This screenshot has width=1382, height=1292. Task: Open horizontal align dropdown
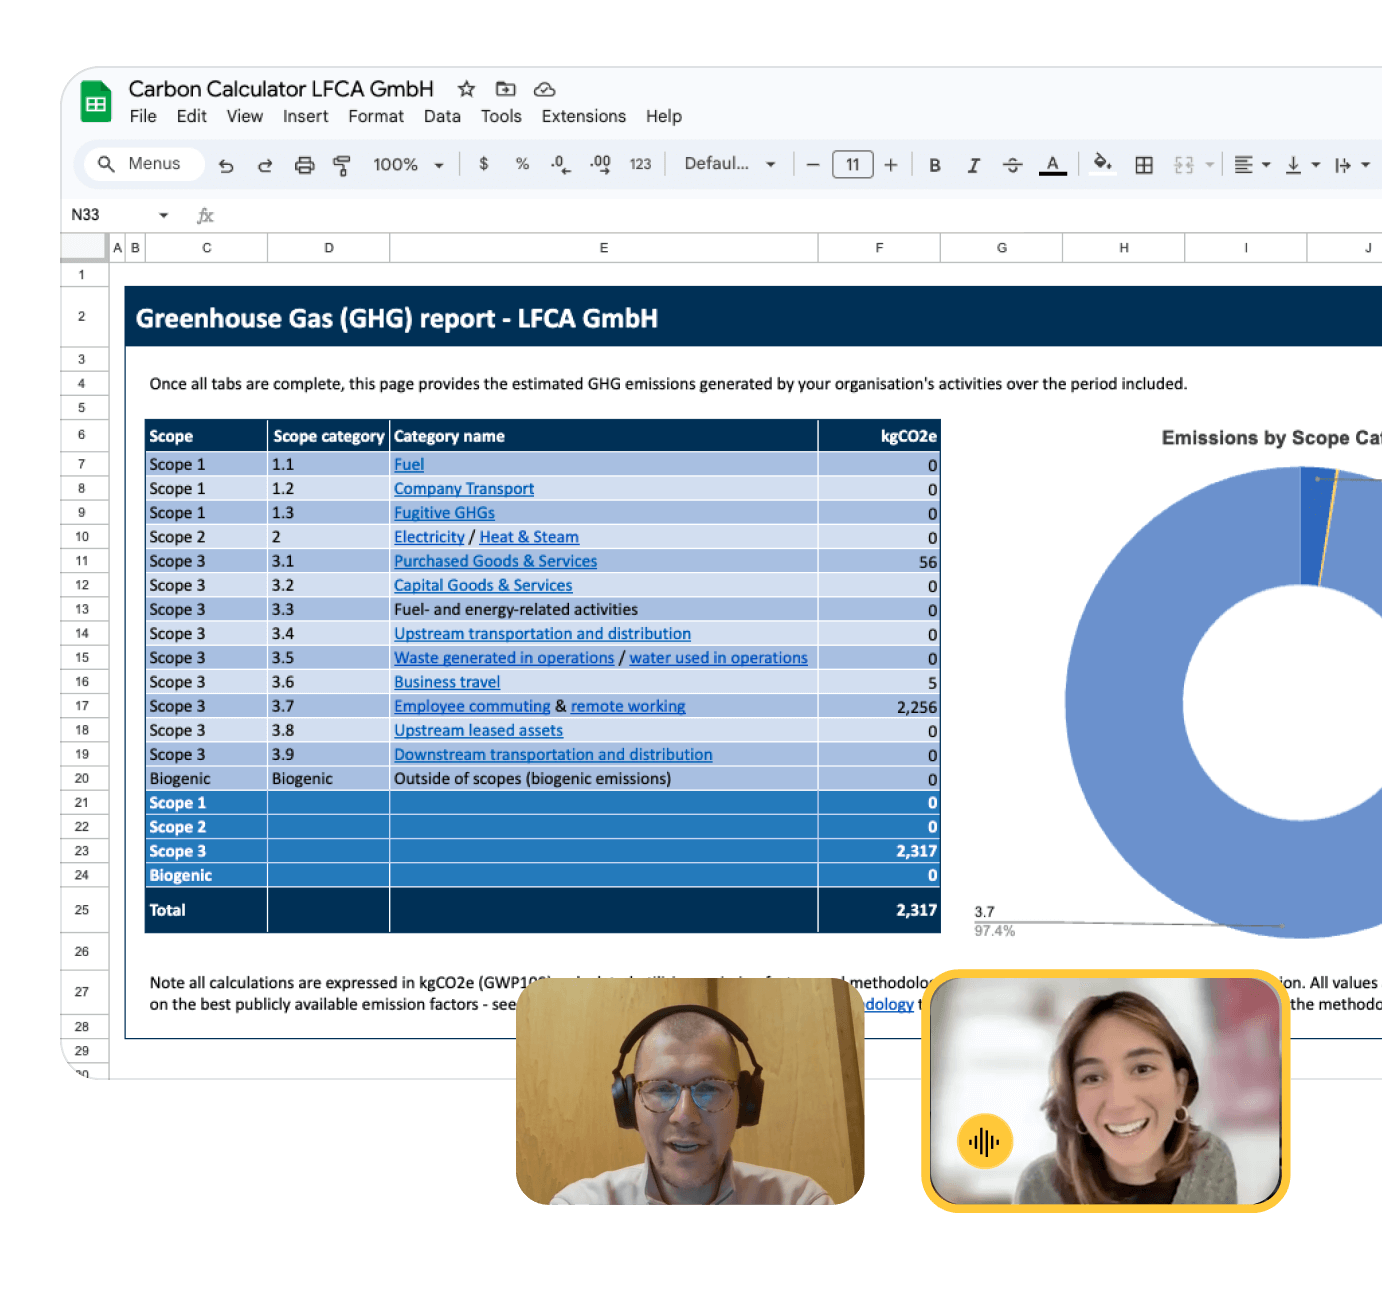(1251, 165)
